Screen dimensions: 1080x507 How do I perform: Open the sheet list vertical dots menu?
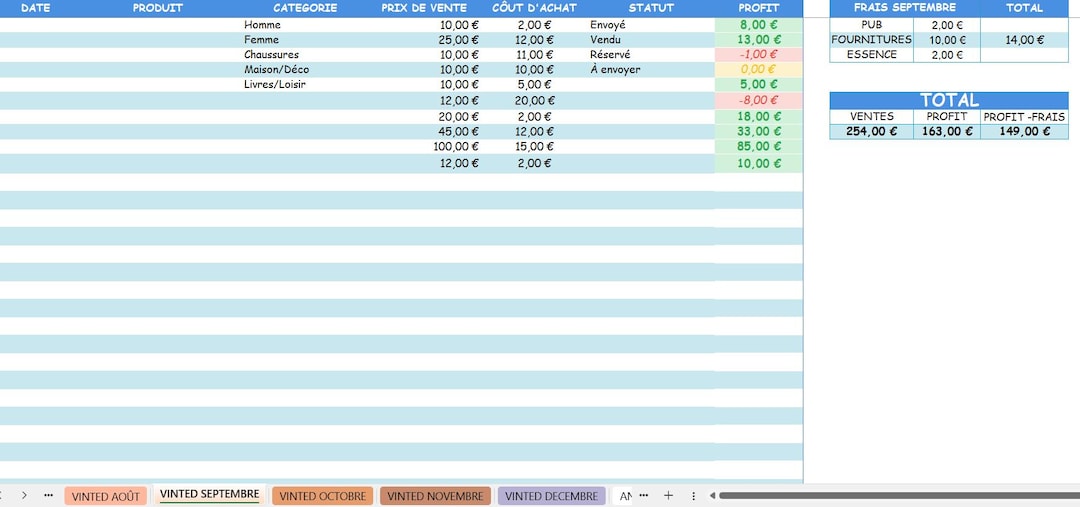(693, 495)
